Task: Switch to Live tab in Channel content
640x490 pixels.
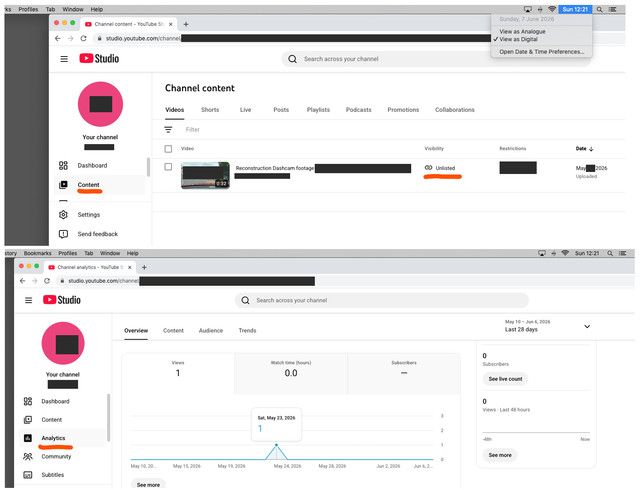Action: [x=245, y=110]
